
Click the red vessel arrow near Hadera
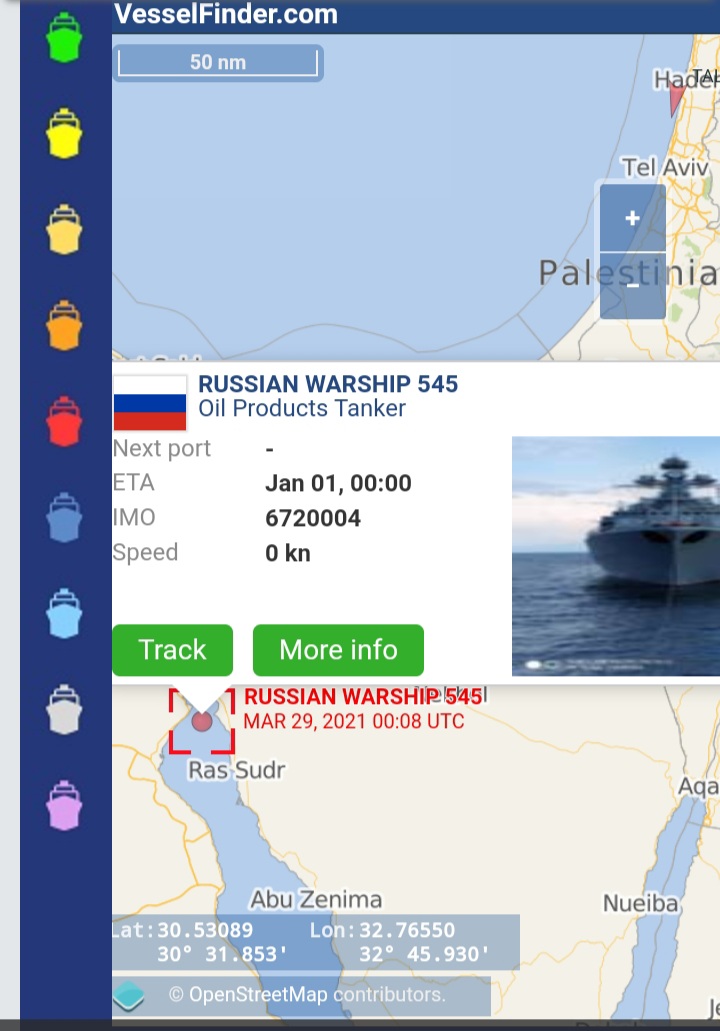click(x=676, y=100)
